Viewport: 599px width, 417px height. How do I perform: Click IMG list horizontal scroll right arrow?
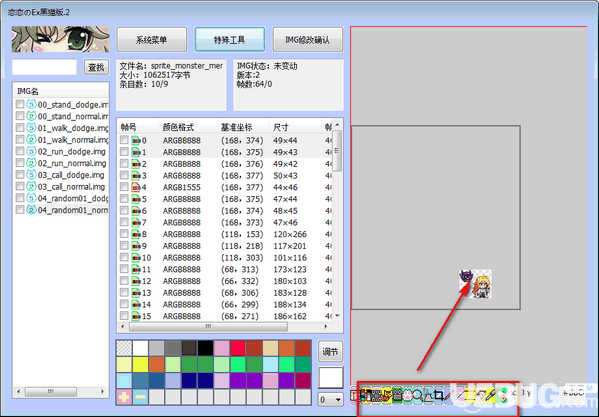[102, 391]
